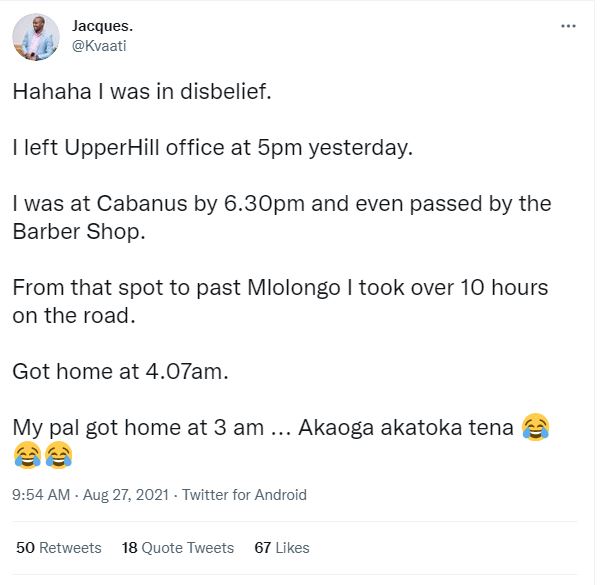This screenshot has width=607, height=585.
Task: Click the 9:54 AM timestamp link
Action: pos(41,495)
